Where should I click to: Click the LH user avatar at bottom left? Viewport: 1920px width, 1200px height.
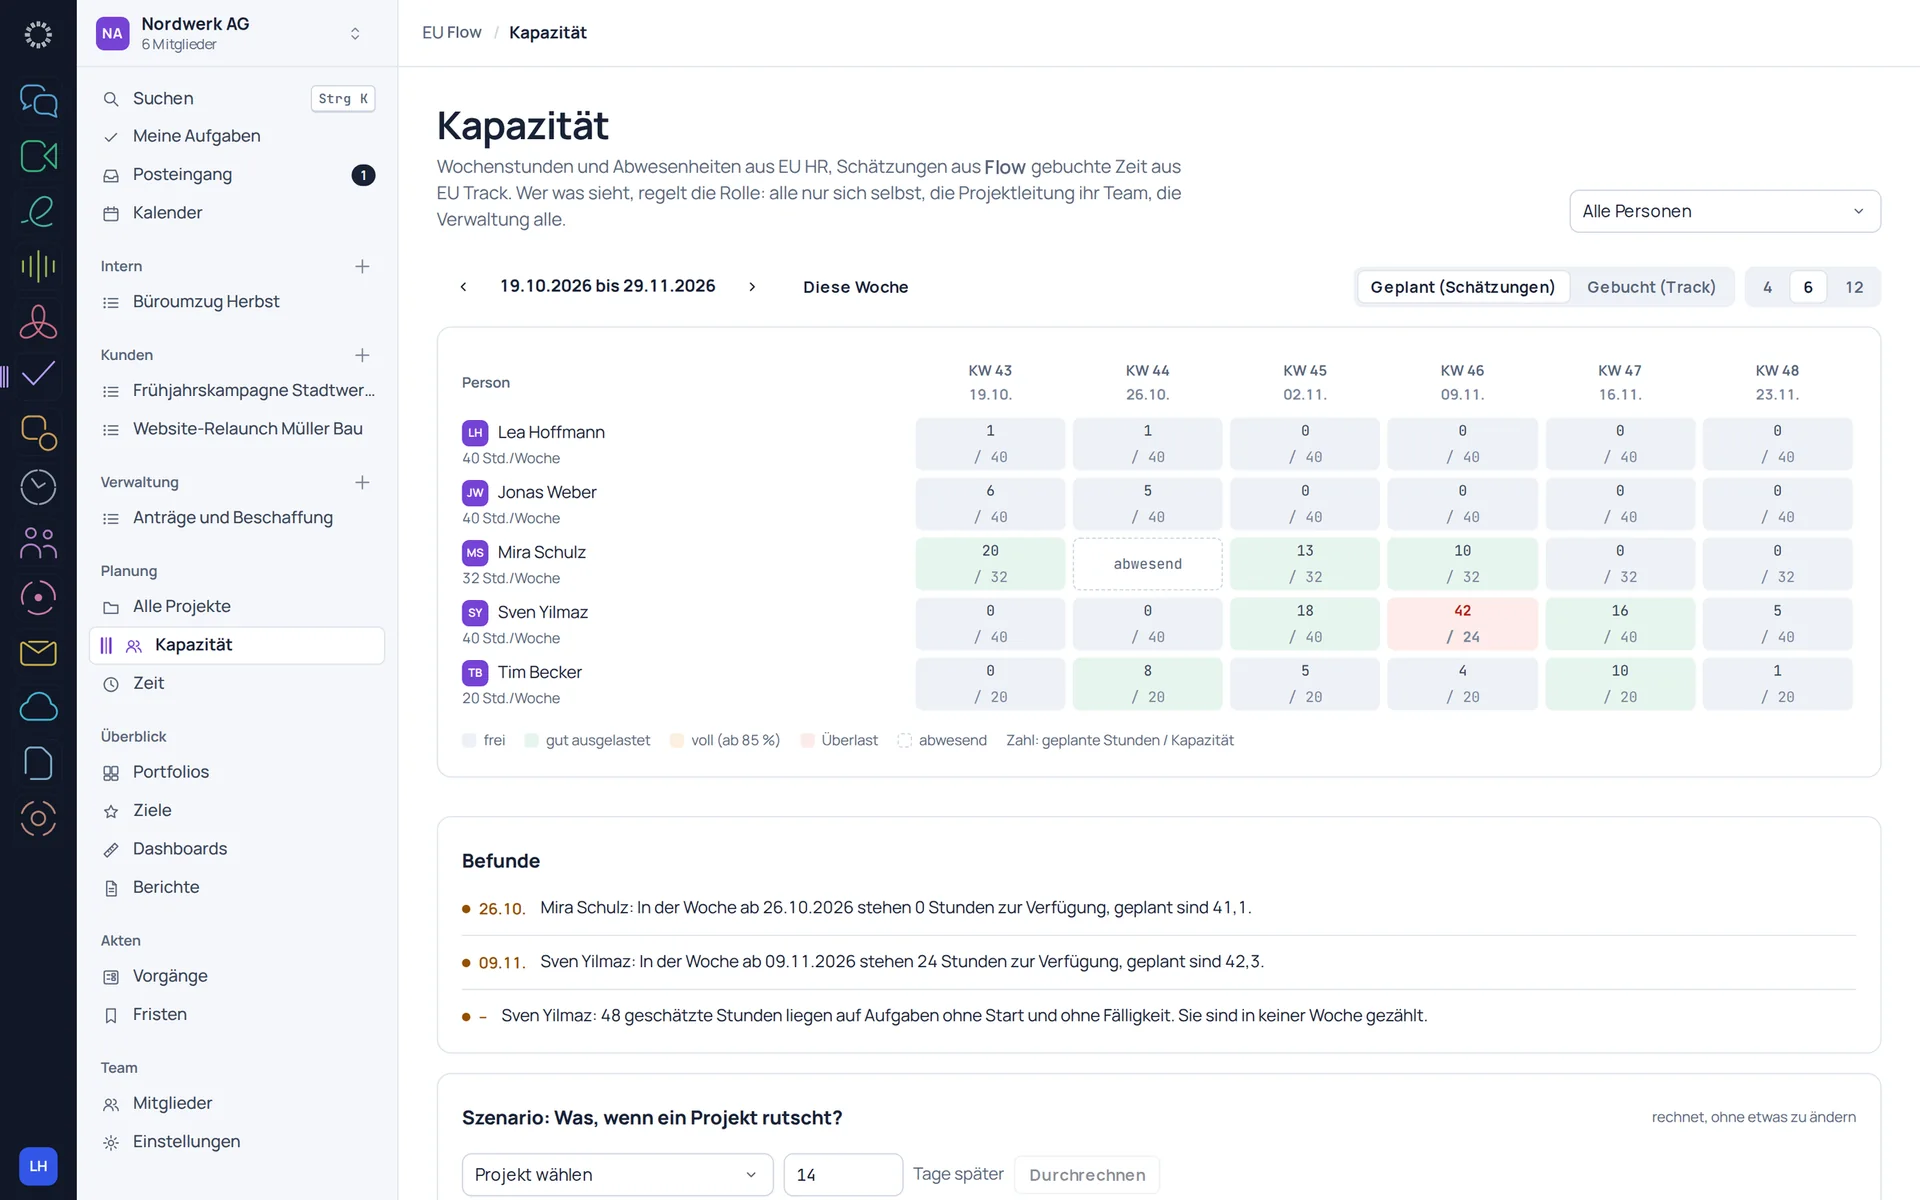click(x=38, y=1166)
